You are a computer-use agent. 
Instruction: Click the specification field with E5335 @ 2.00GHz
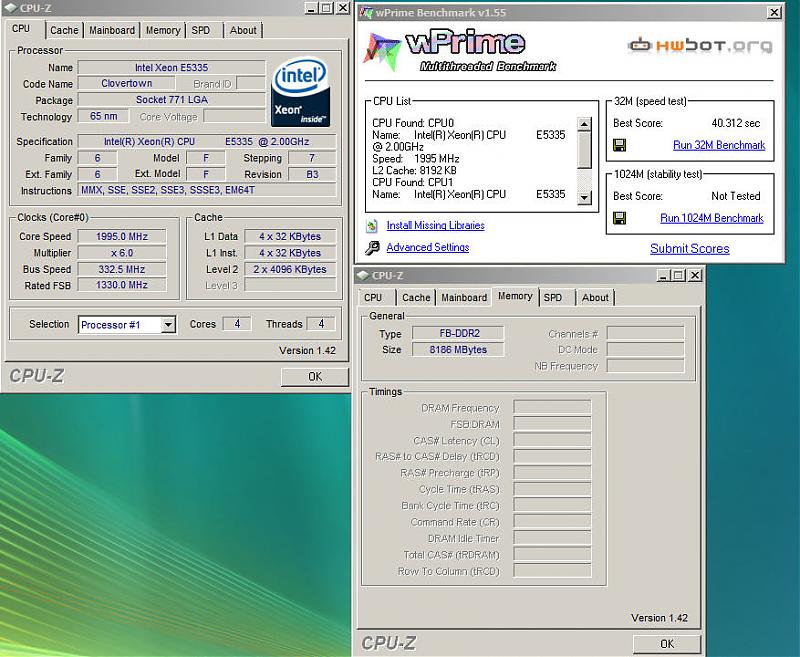point(207,142)
